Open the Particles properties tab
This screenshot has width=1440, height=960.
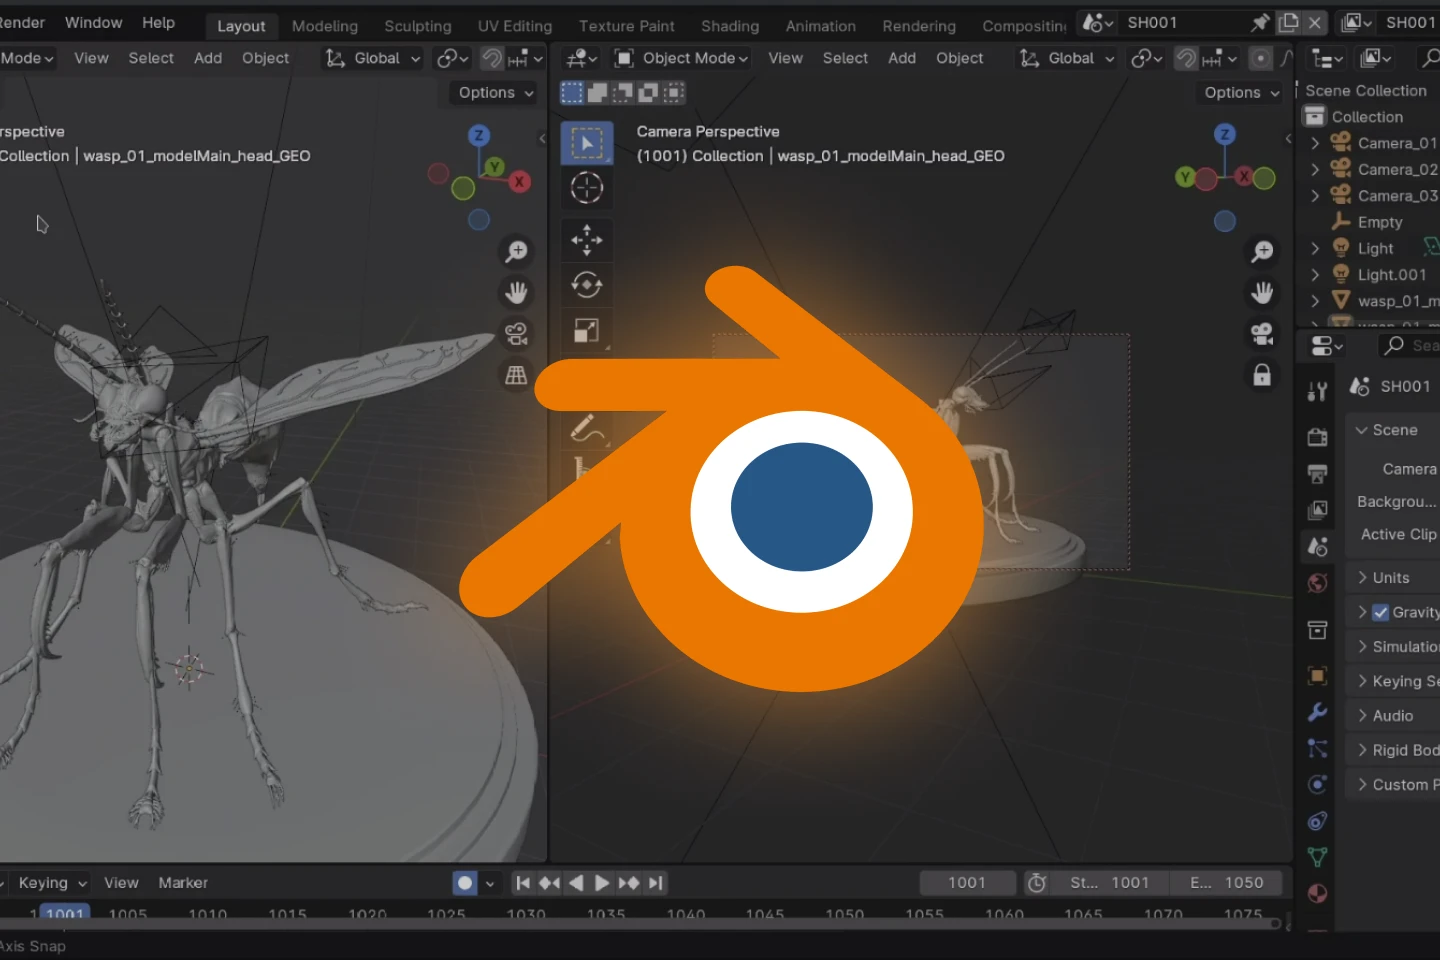[x=1318, y=748]
